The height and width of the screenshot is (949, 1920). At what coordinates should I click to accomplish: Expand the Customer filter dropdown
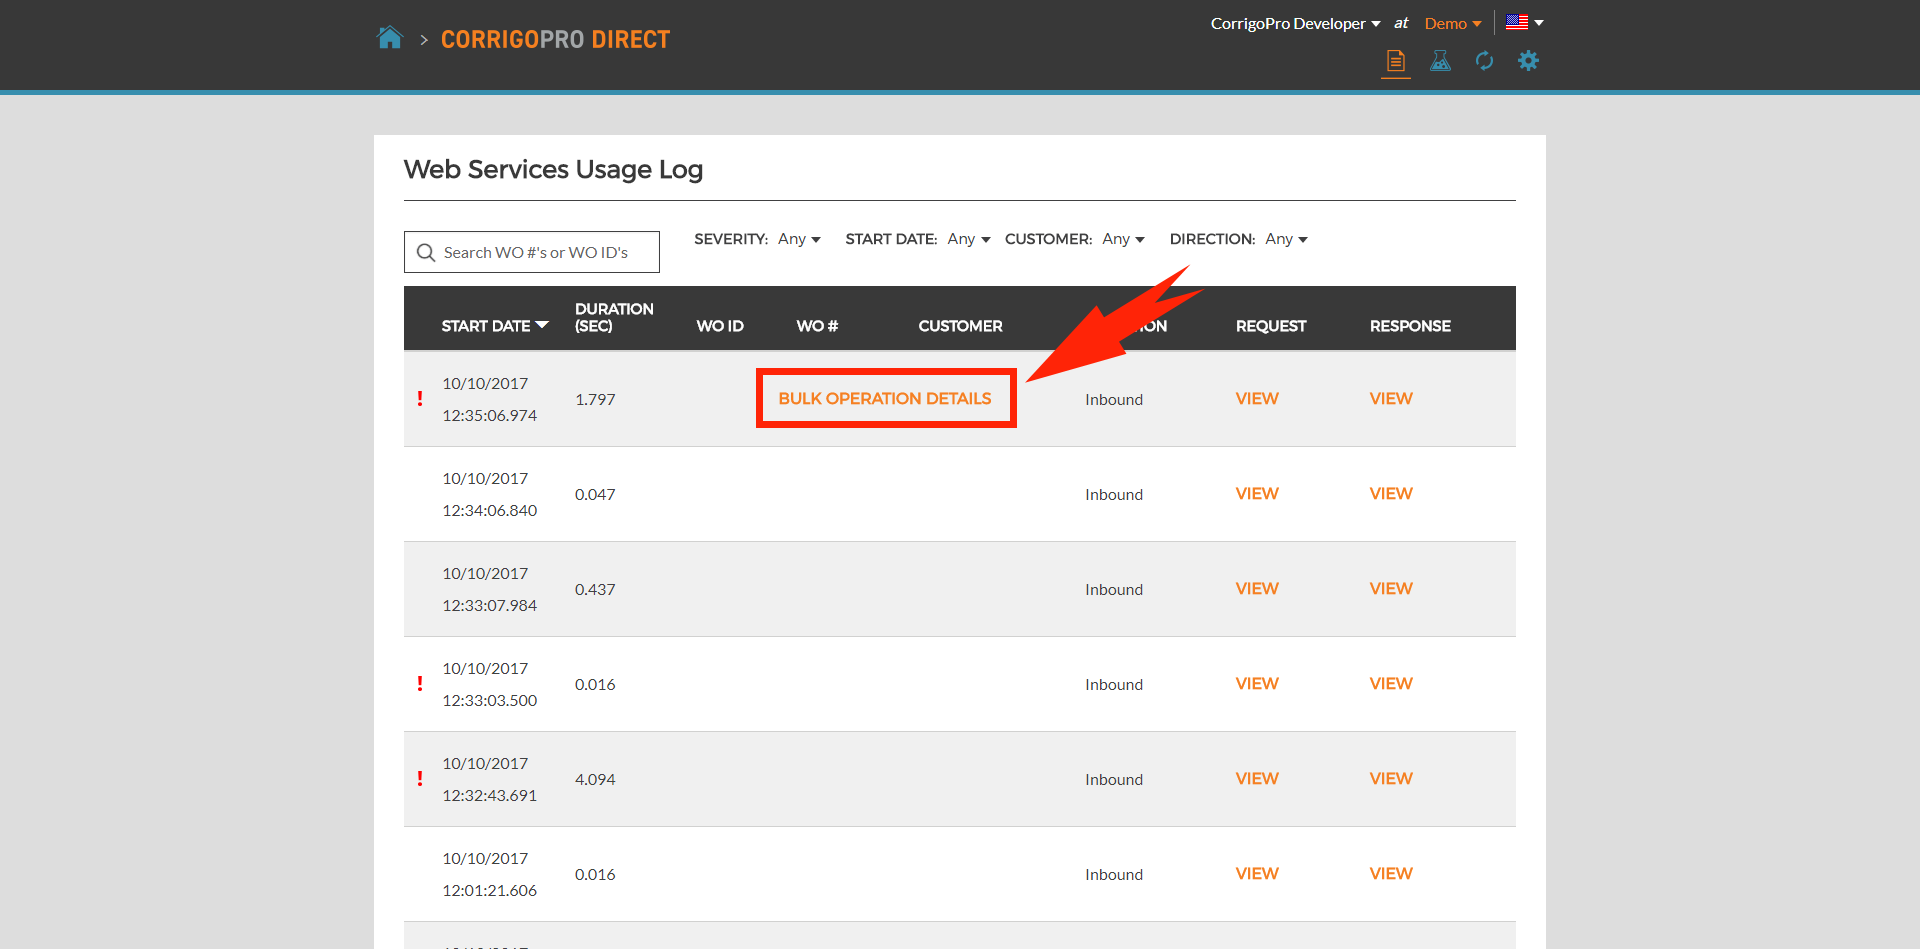(x=1123, y=239)
